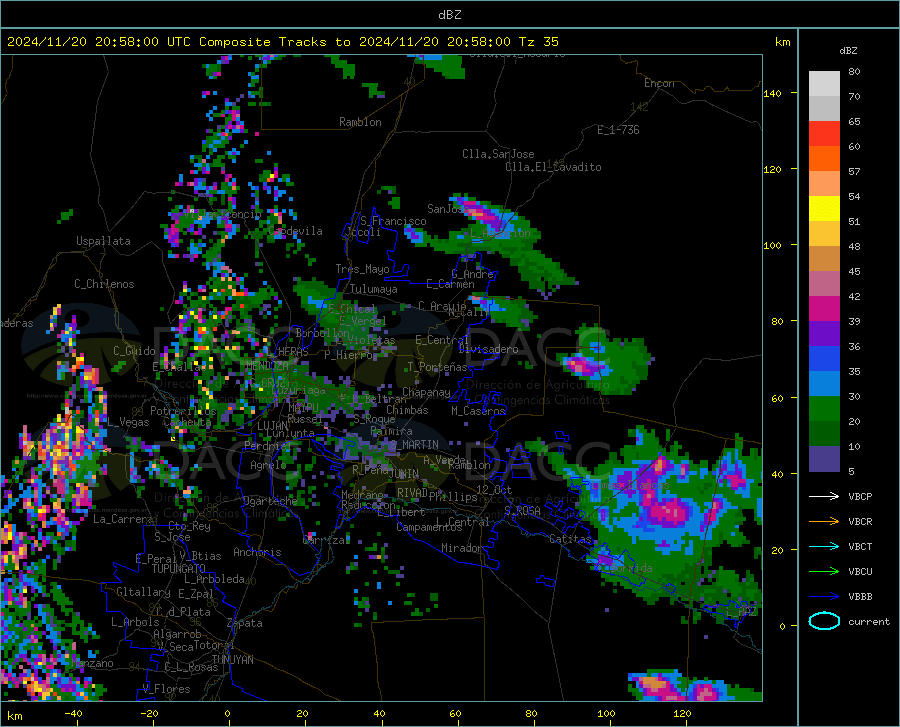The width and height of the screenshot is (900, 727).
Task: Click the Ugarteche label
Action: [x=270, y=500]
